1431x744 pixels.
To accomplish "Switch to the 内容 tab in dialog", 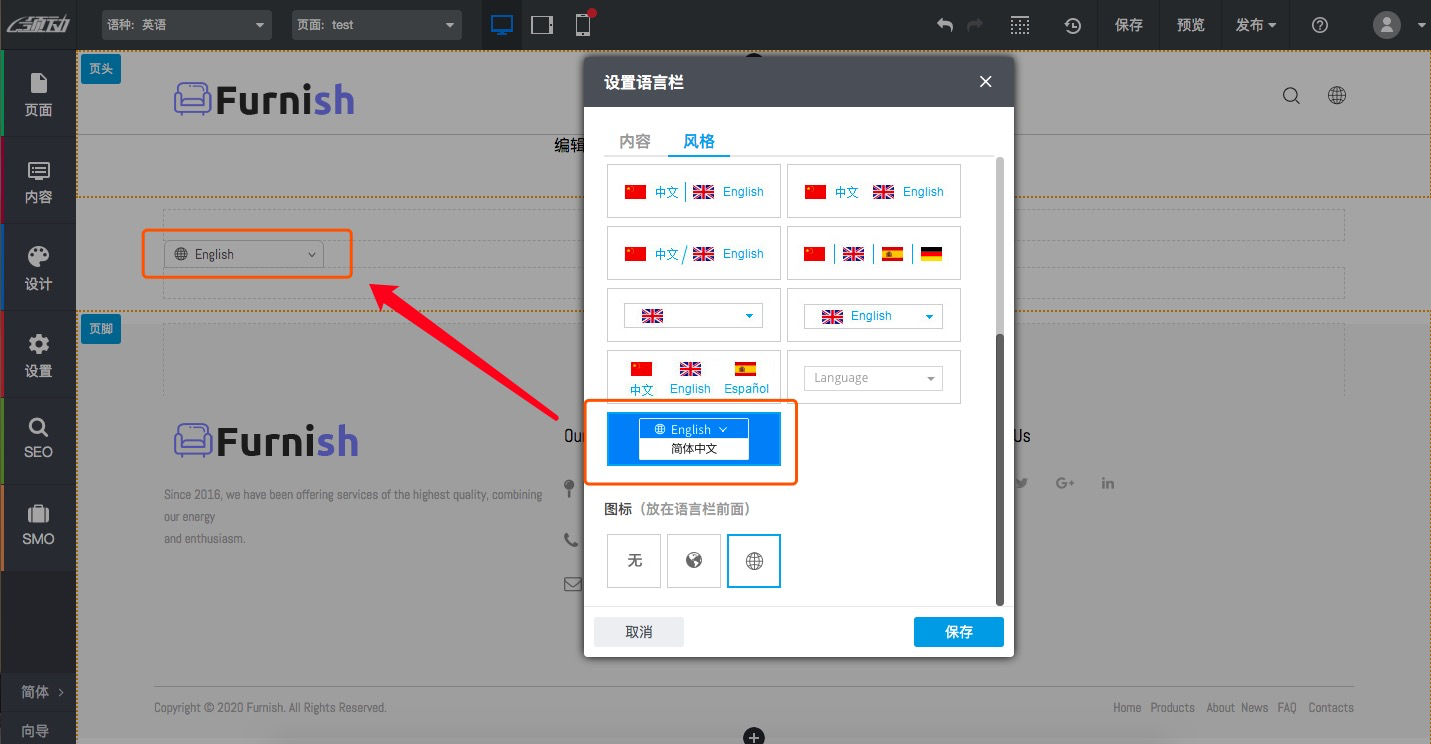I will [635, 141].
